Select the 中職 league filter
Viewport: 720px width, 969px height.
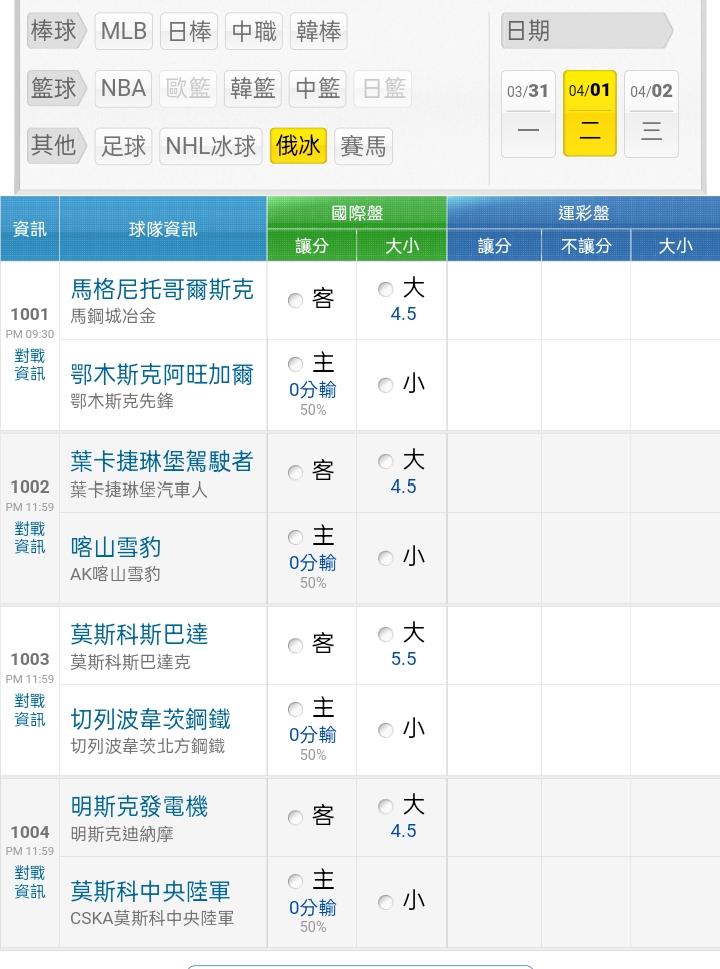coord(254,31)
